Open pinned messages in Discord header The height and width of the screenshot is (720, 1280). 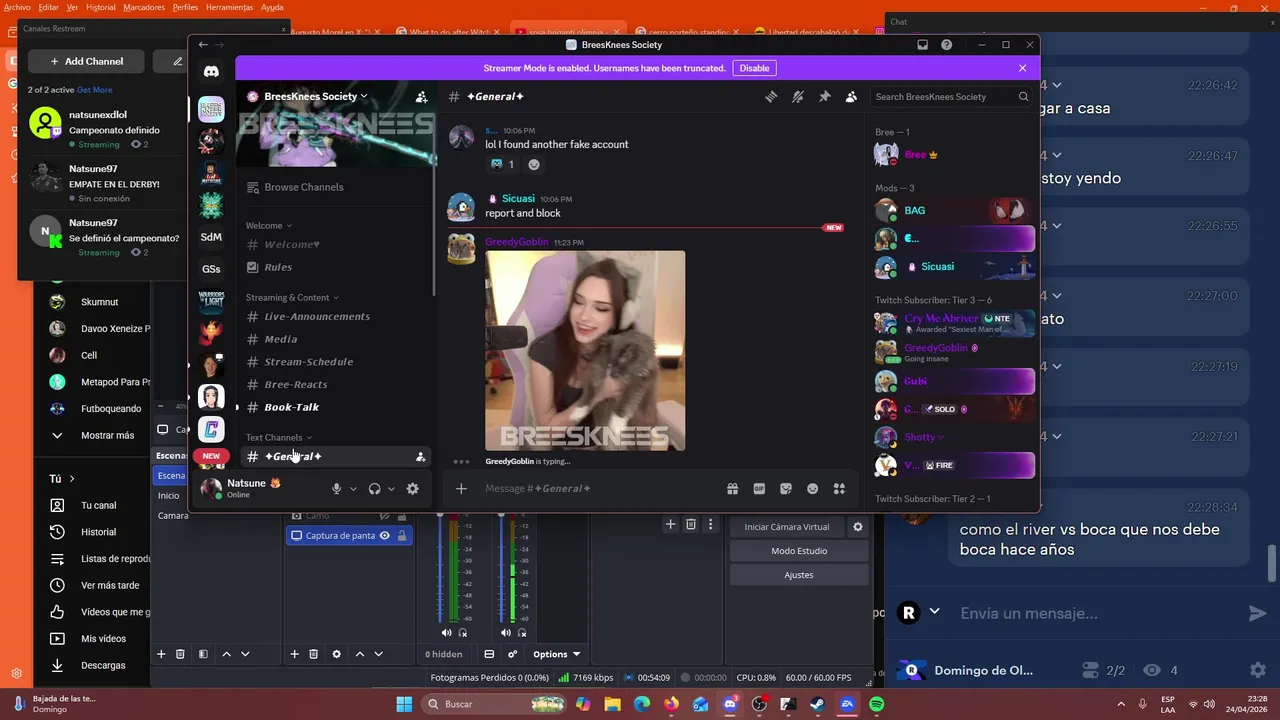824,97
